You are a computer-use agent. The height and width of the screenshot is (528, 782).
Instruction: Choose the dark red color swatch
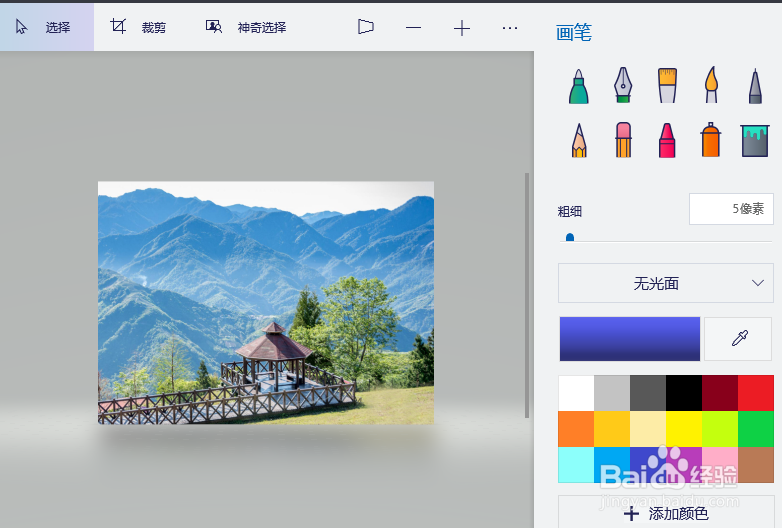coord(720,393)
